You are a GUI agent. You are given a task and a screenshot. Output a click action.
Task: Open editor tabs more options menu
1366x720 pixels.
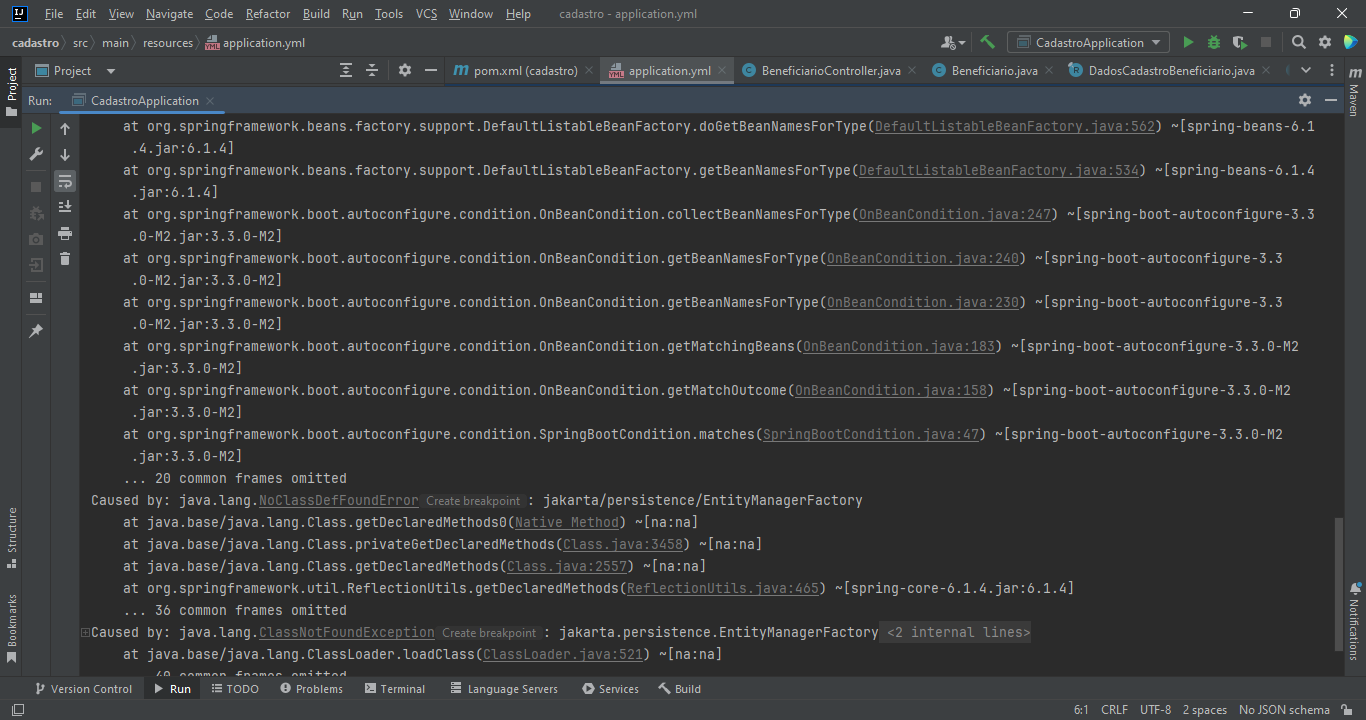click(x=1331, y=70)
